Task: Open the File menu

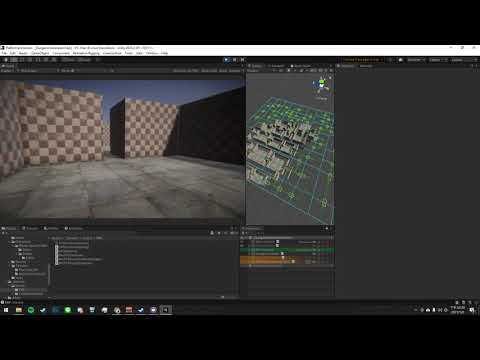Action: point(4,53)
